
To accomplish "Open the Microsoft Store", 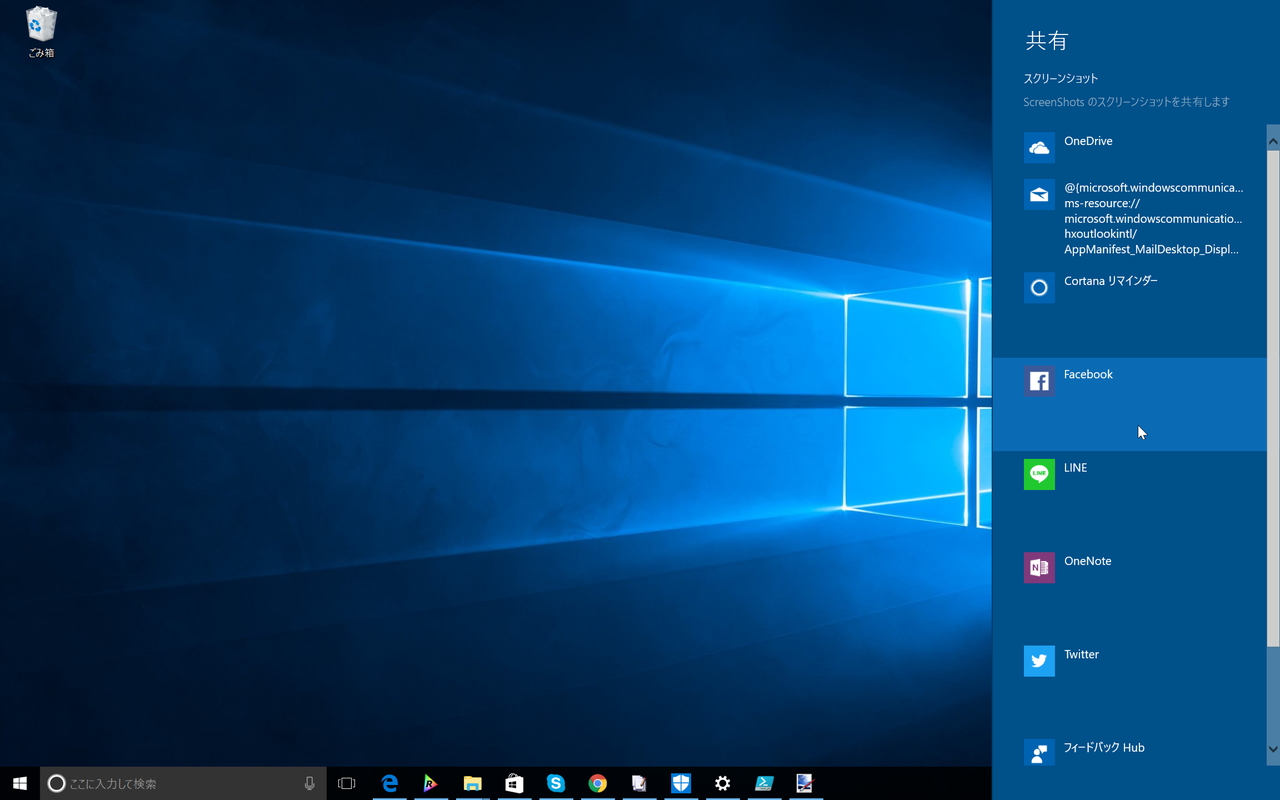I will click(514, 783).
